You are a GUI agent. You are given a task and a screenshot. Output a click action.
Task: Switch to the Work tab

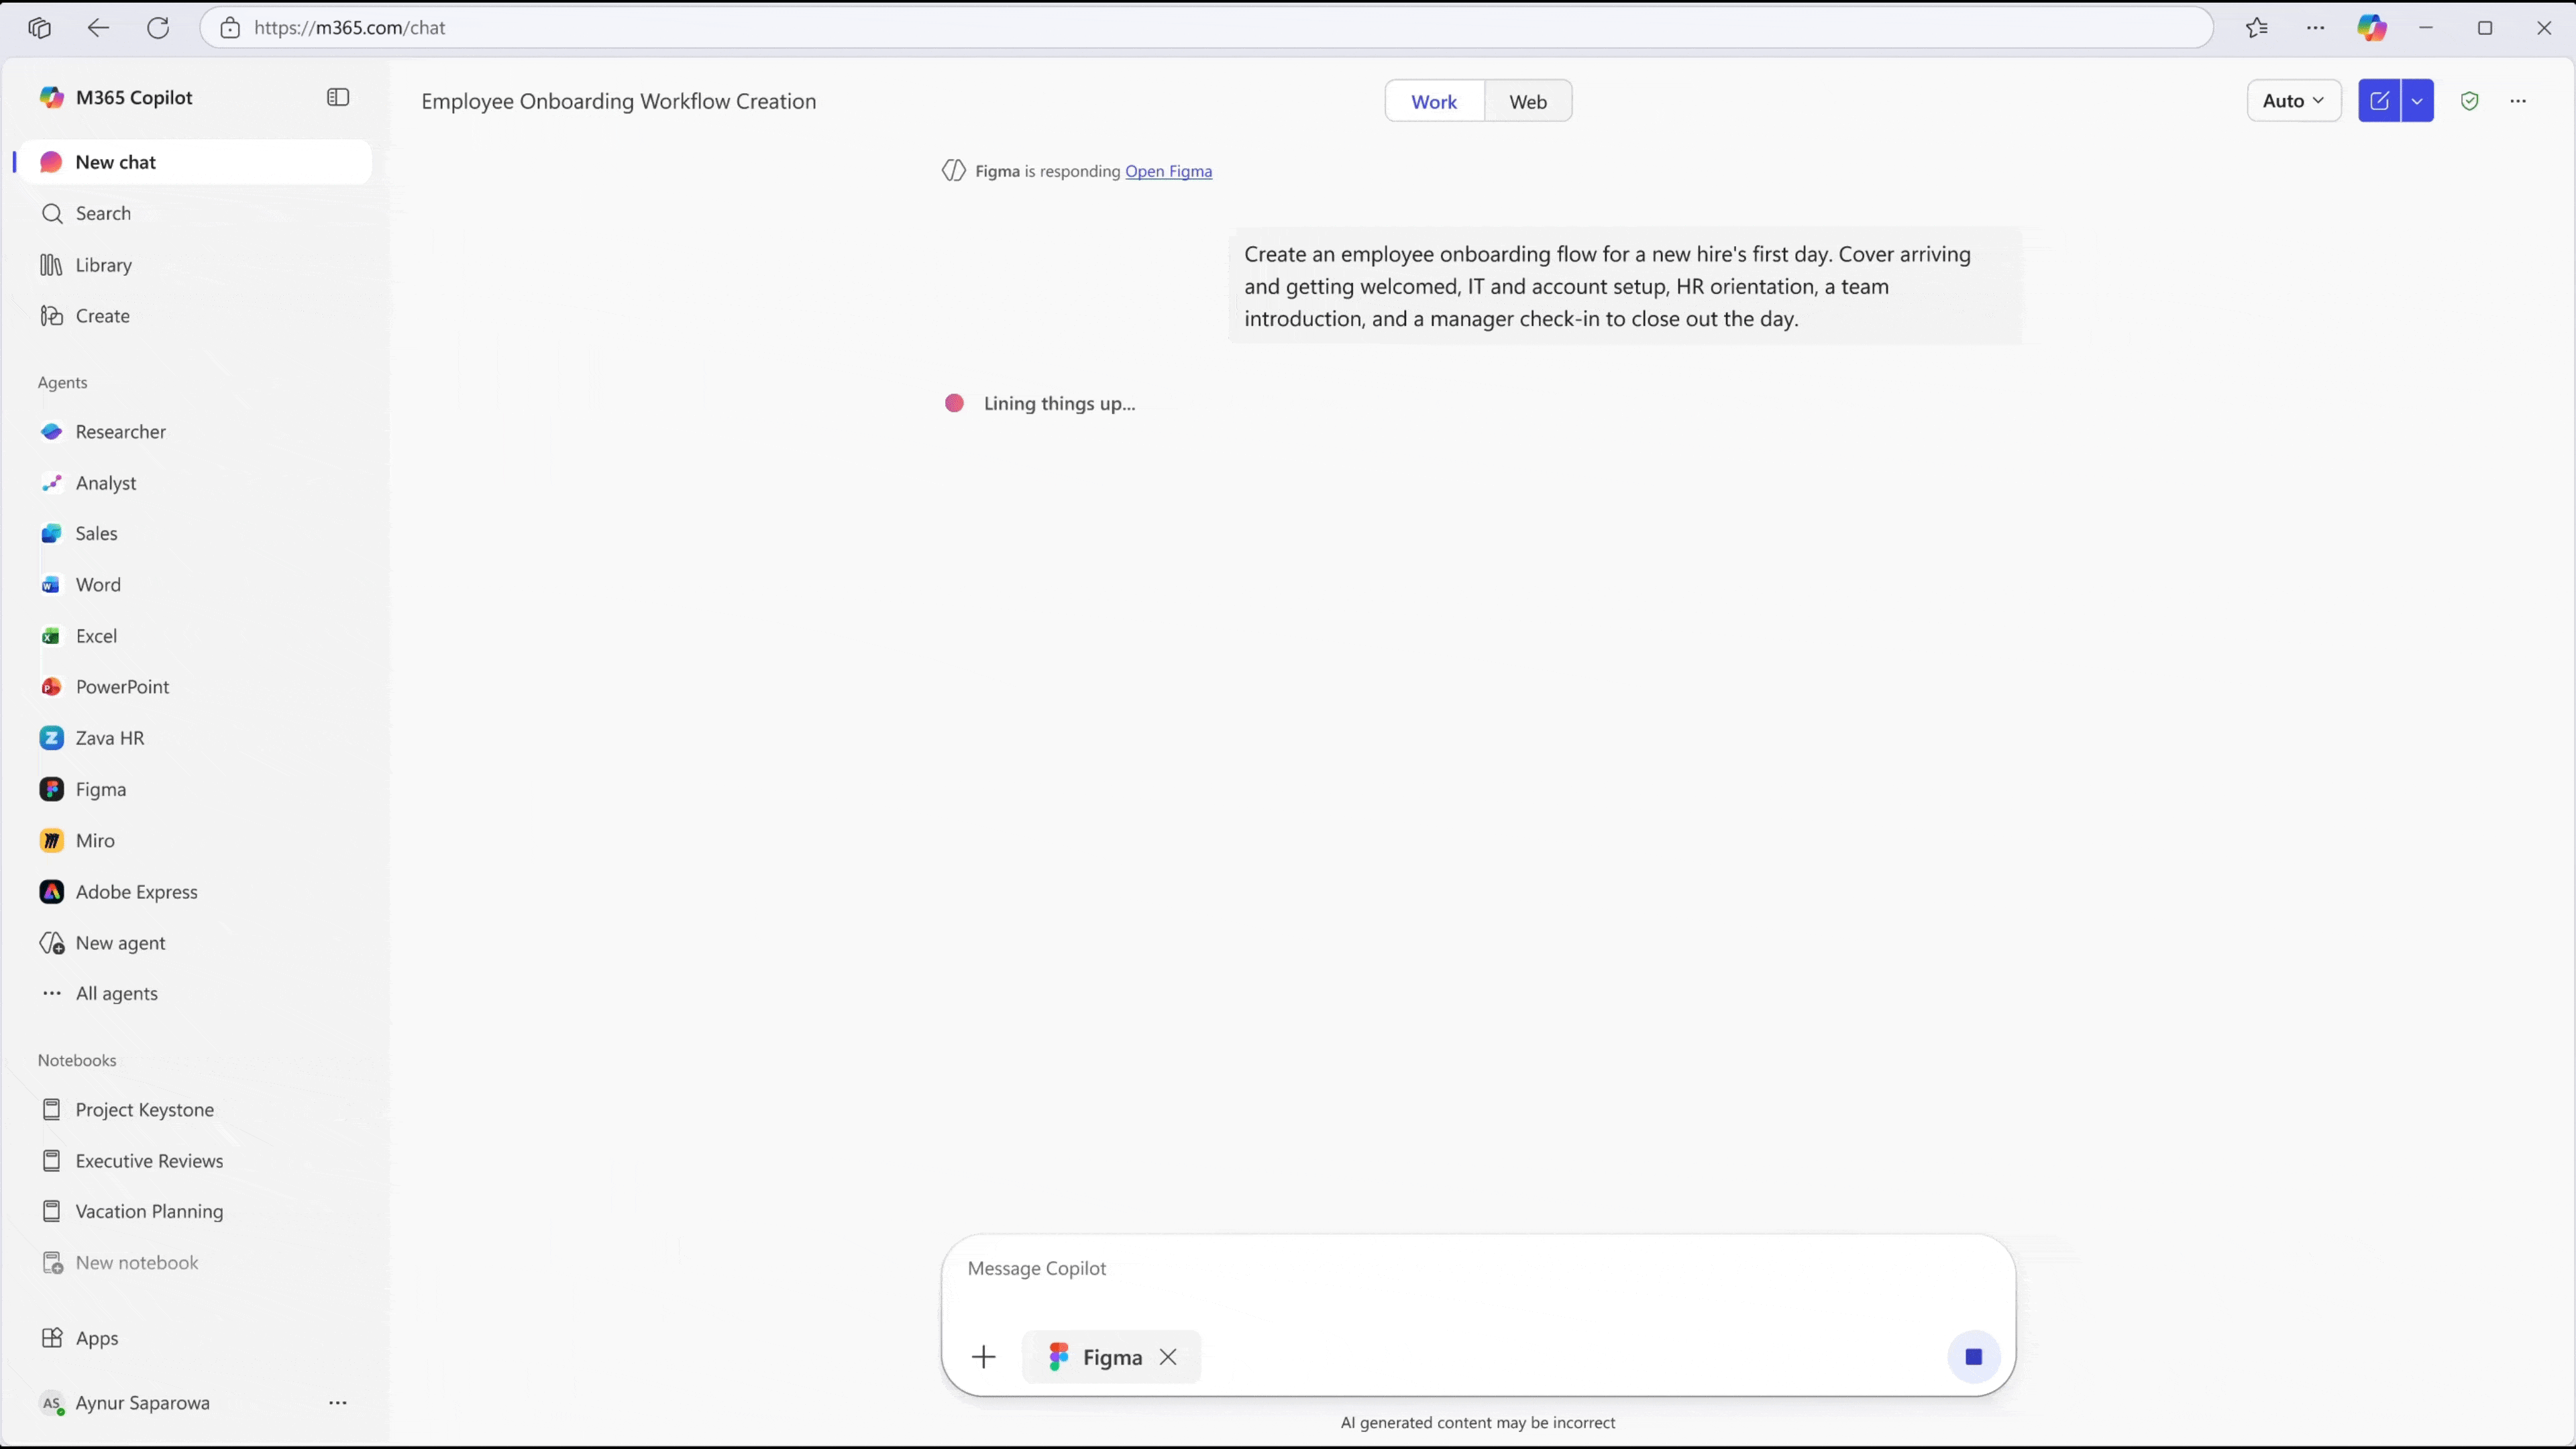(1433, 102)
